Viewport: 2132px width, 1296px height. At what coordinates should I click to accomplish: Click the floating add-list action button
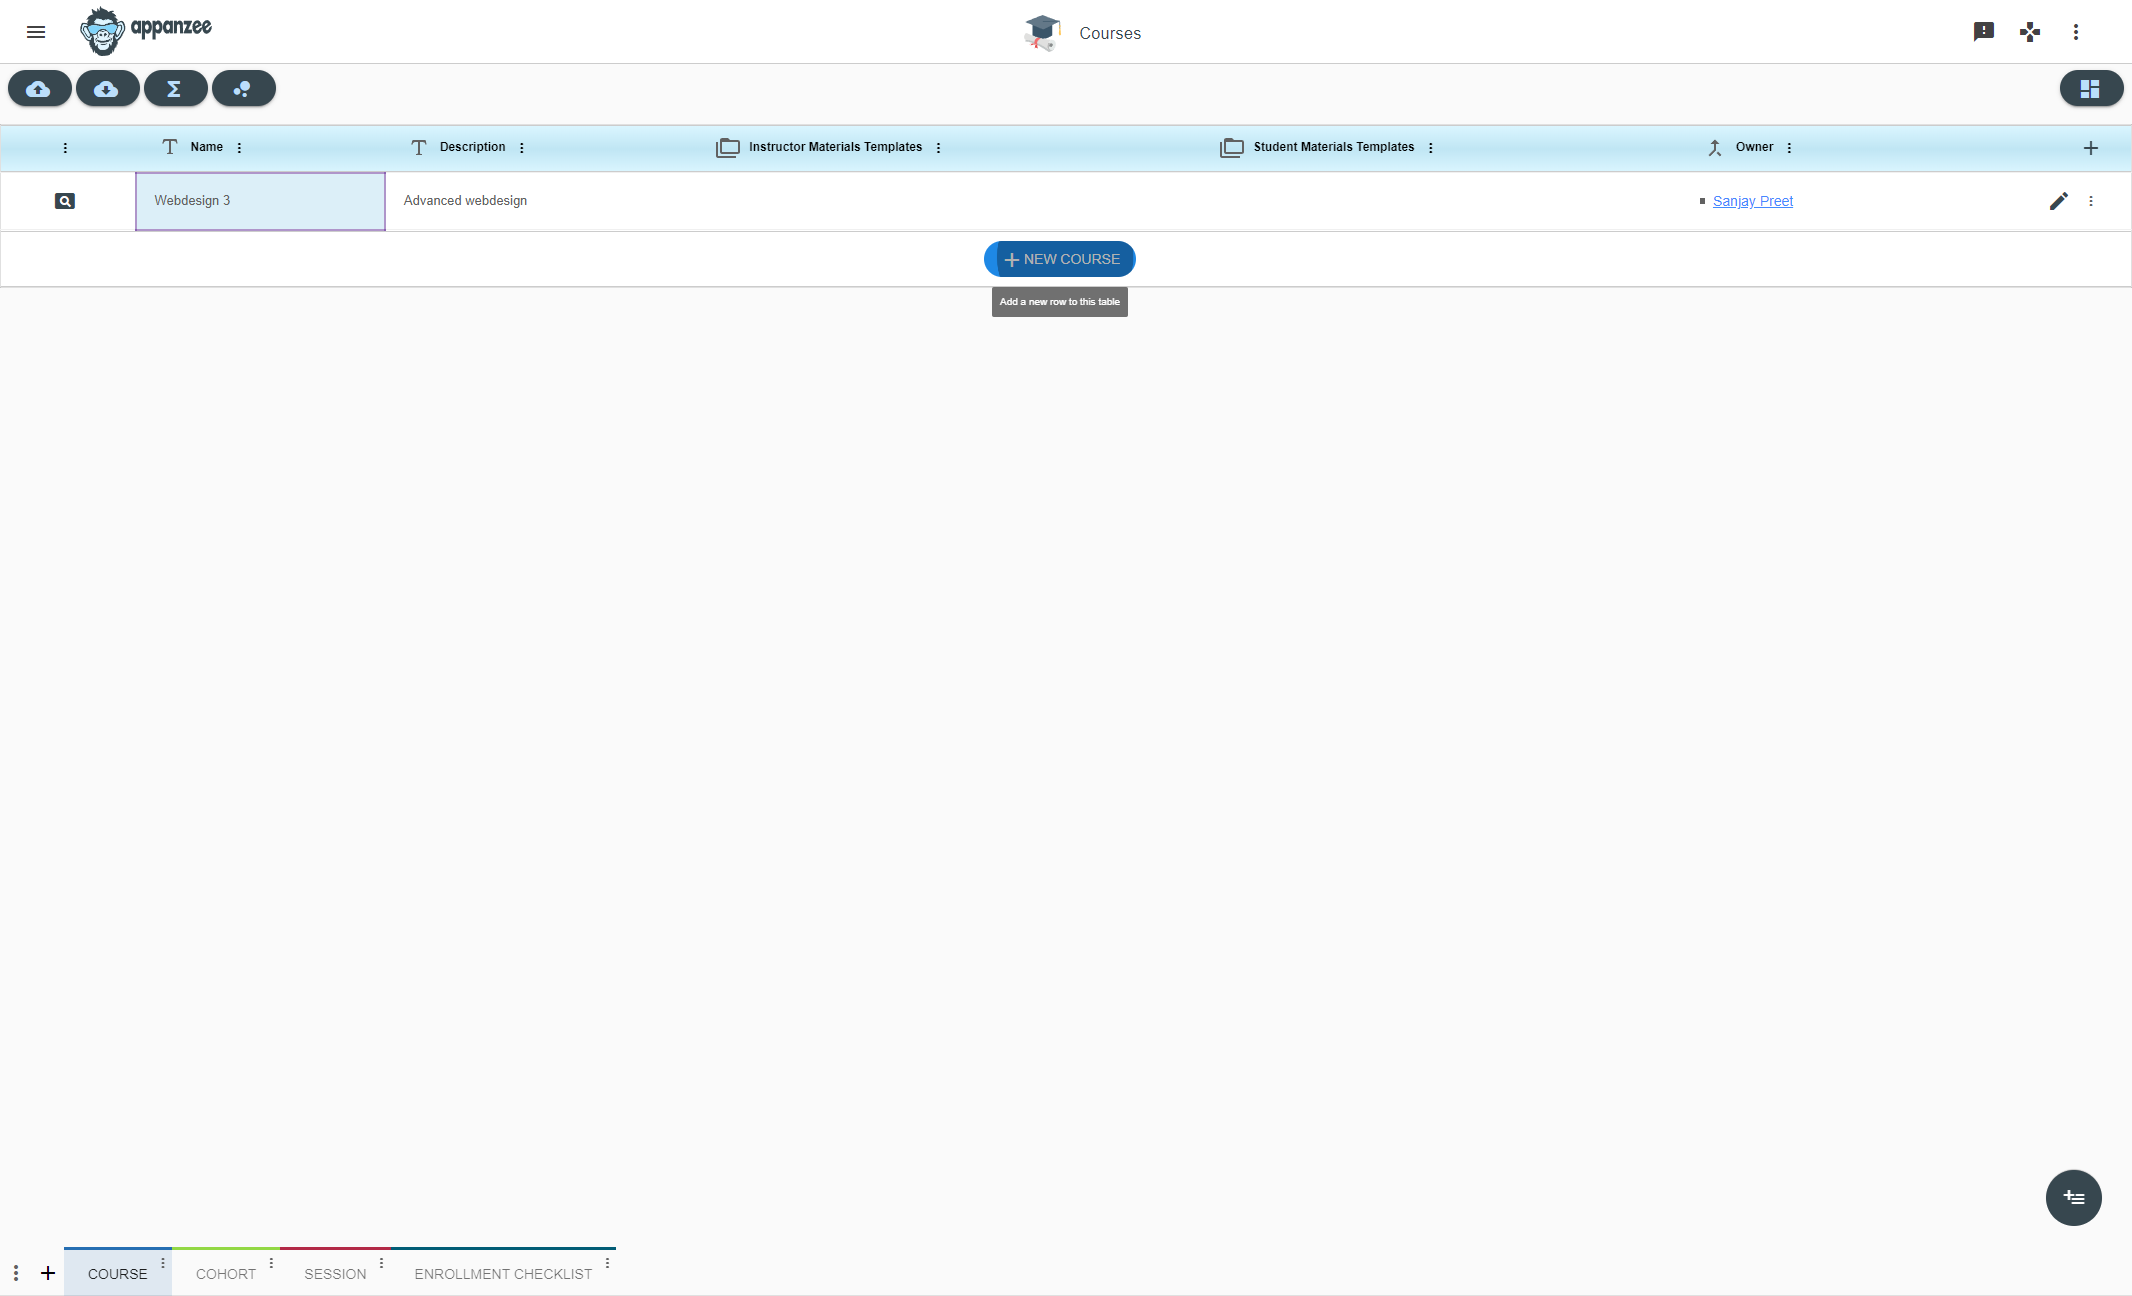[x=2074, y=1197]
